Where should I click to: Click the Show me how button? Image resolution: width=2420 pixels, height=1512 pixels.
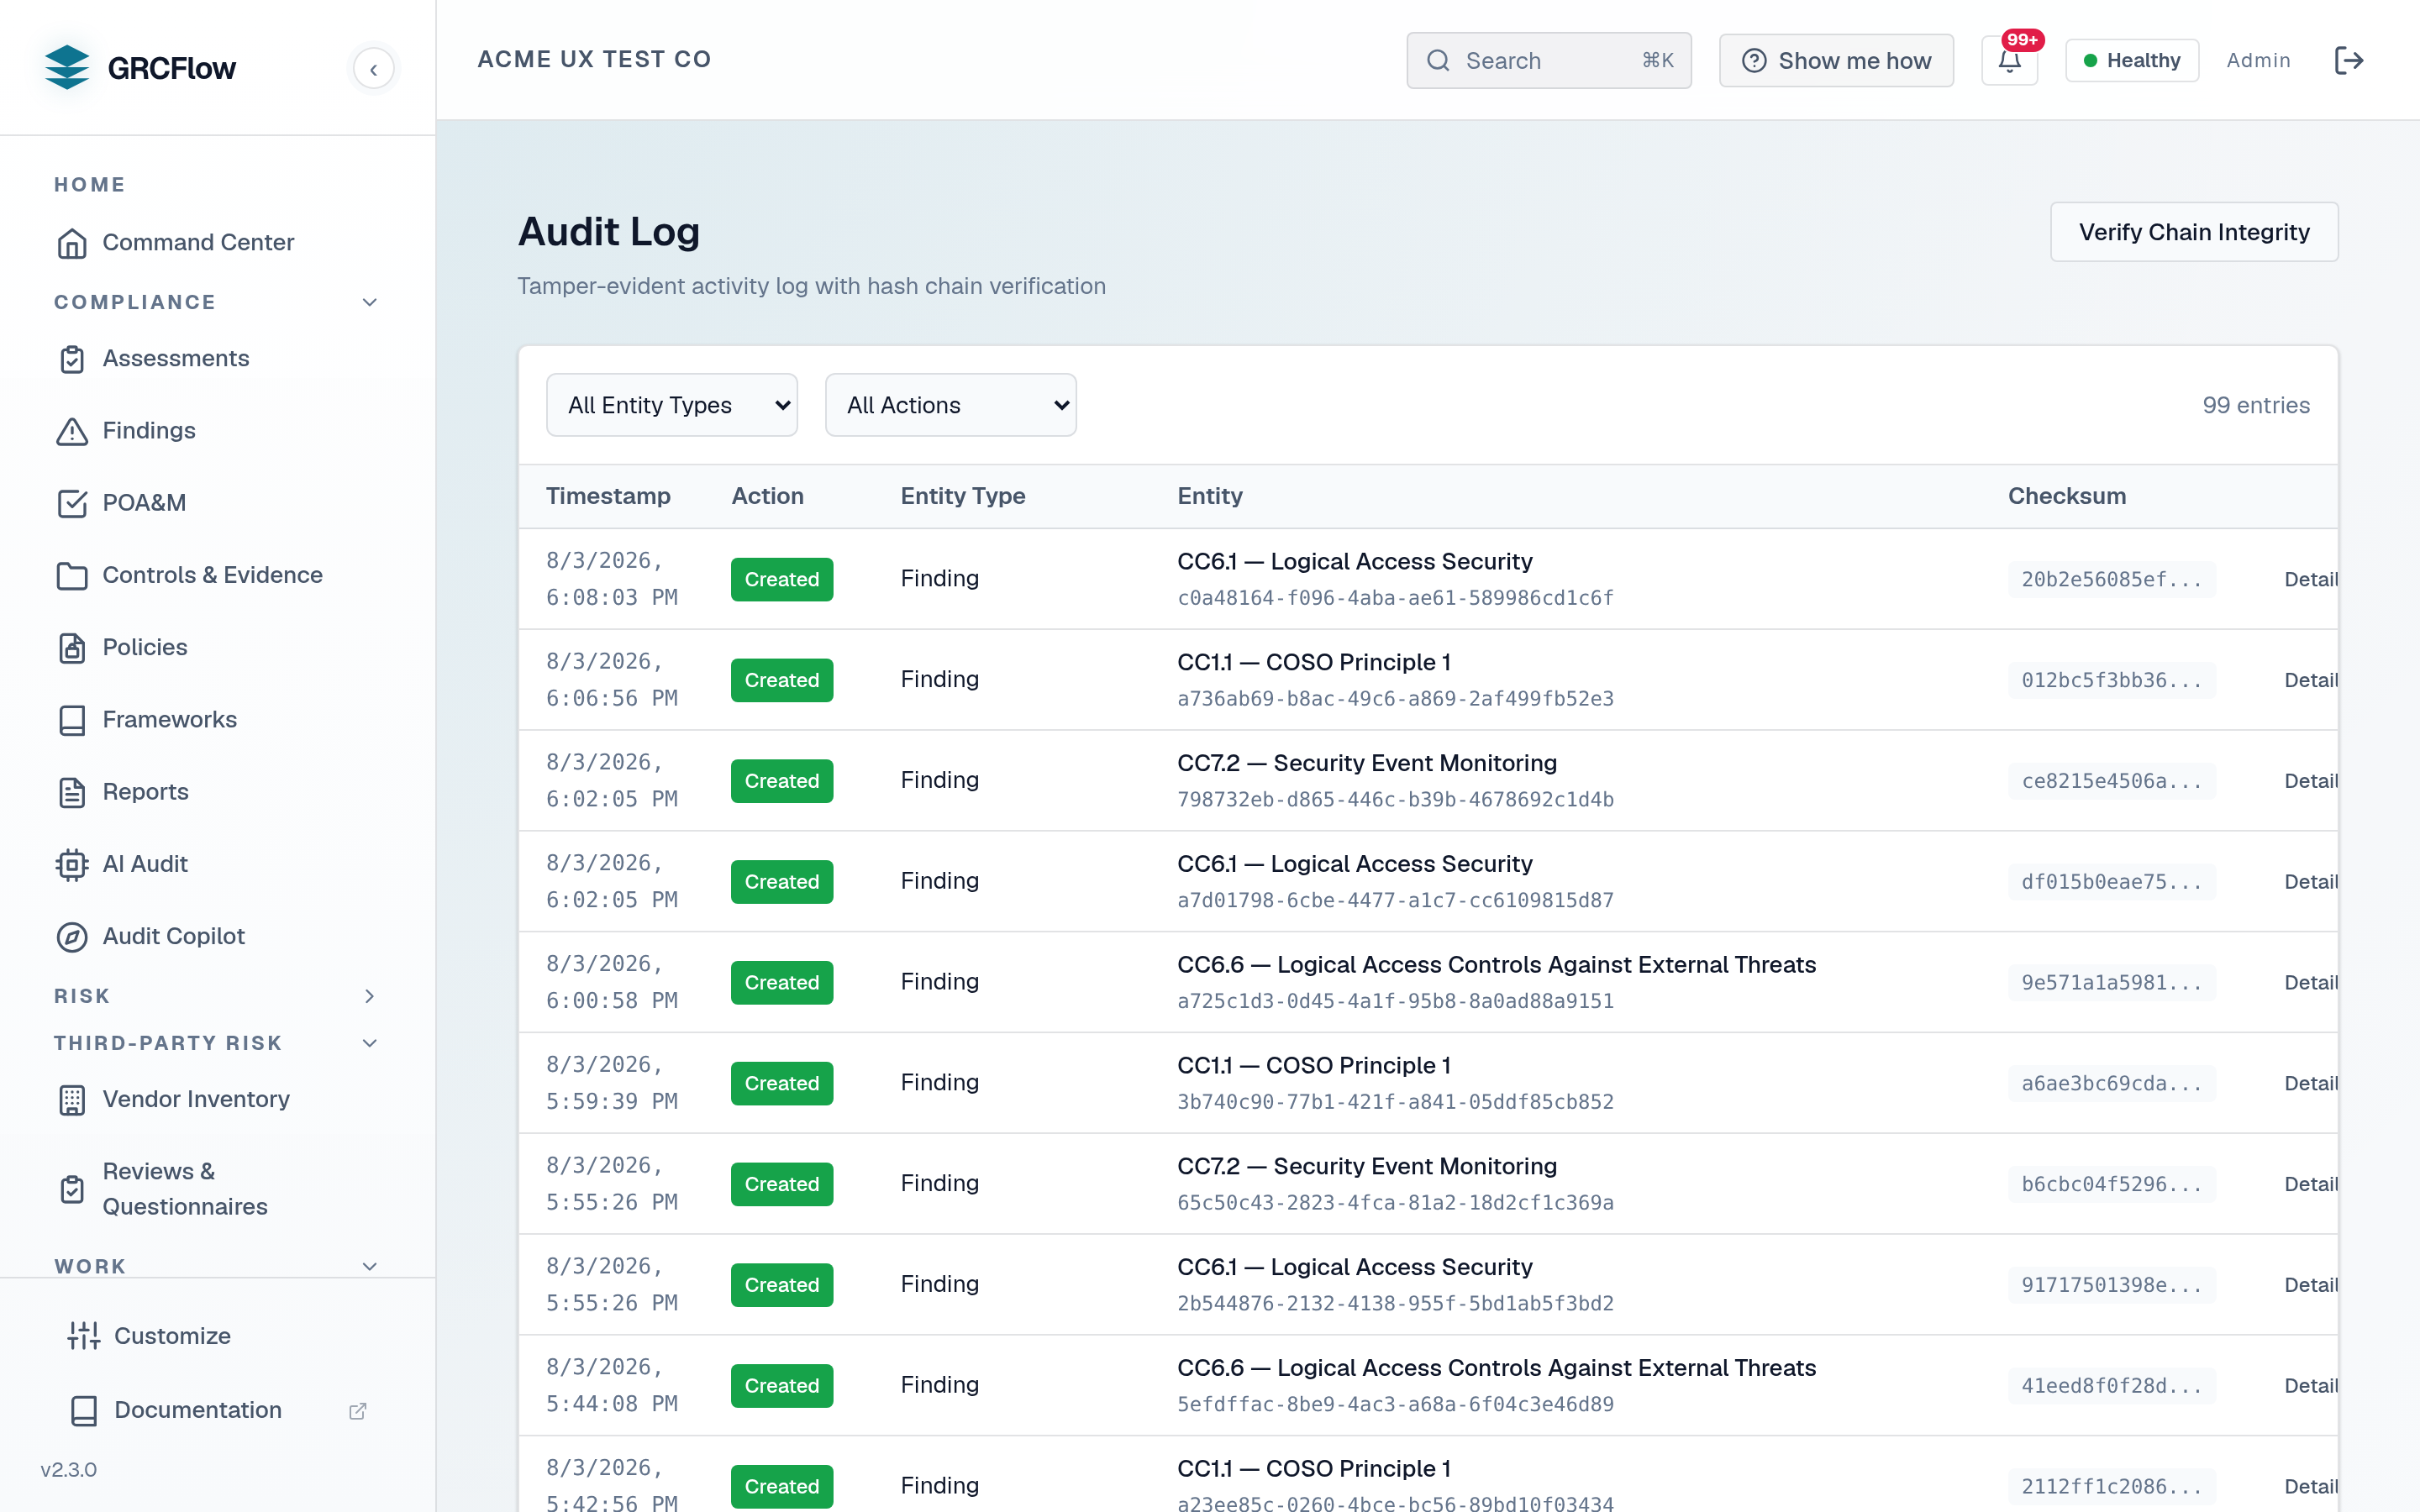[x=1836, y=61]
